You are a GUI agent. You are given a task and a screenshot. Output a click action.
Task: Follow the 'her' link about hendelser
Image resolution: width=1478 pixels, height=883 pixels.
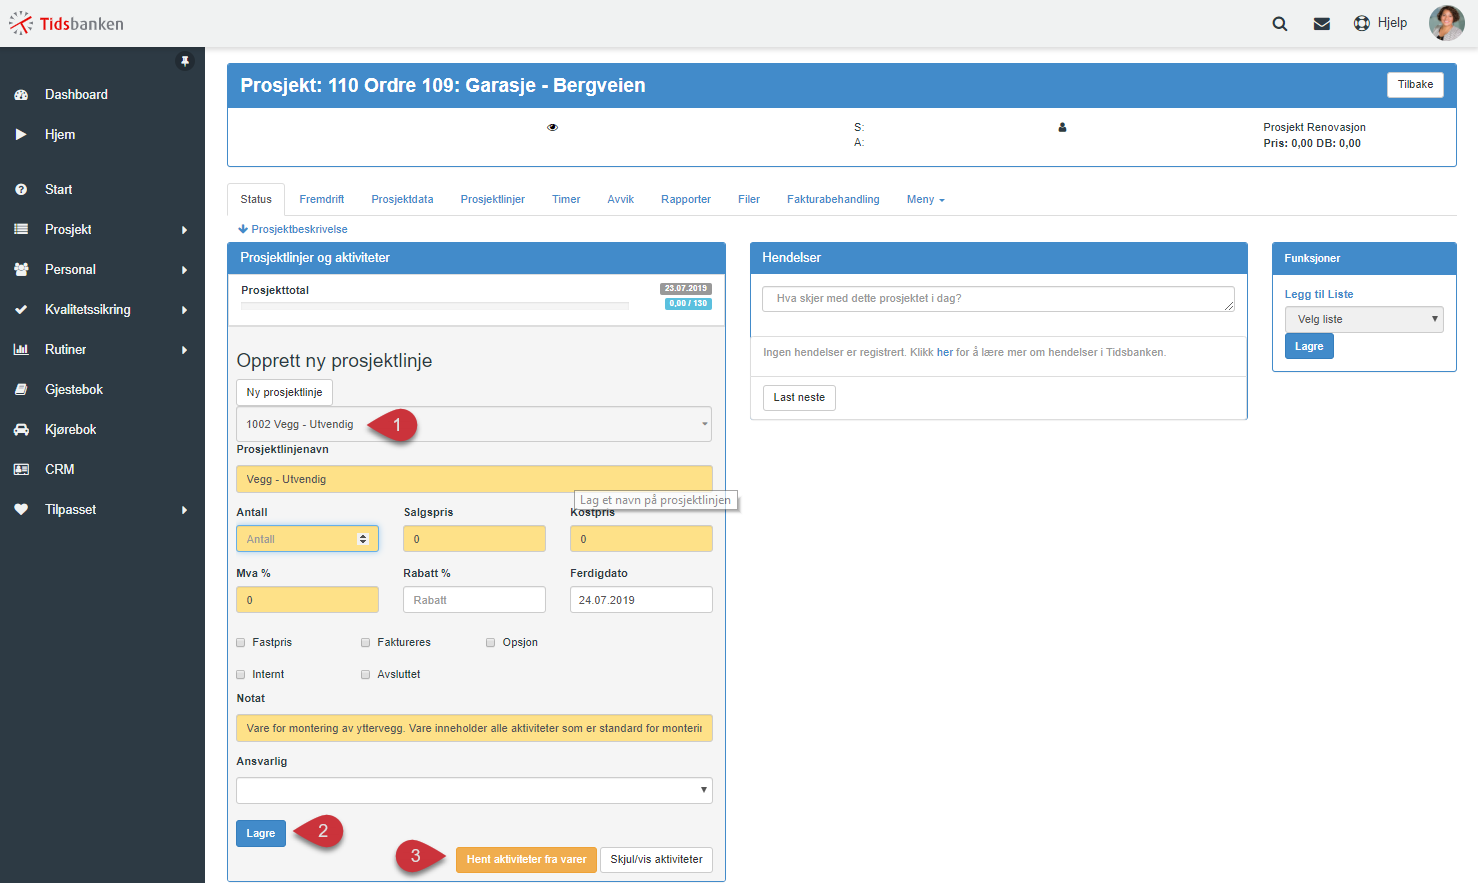click(x=945, y=352)
